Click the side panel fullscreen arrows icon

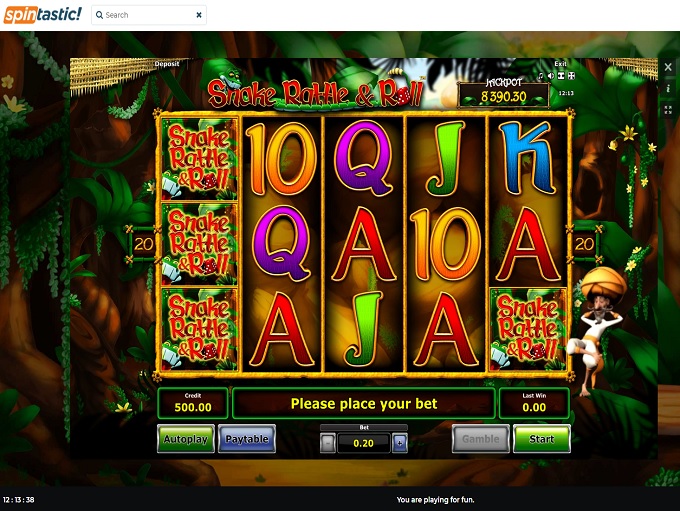click(x=668, y=110)
